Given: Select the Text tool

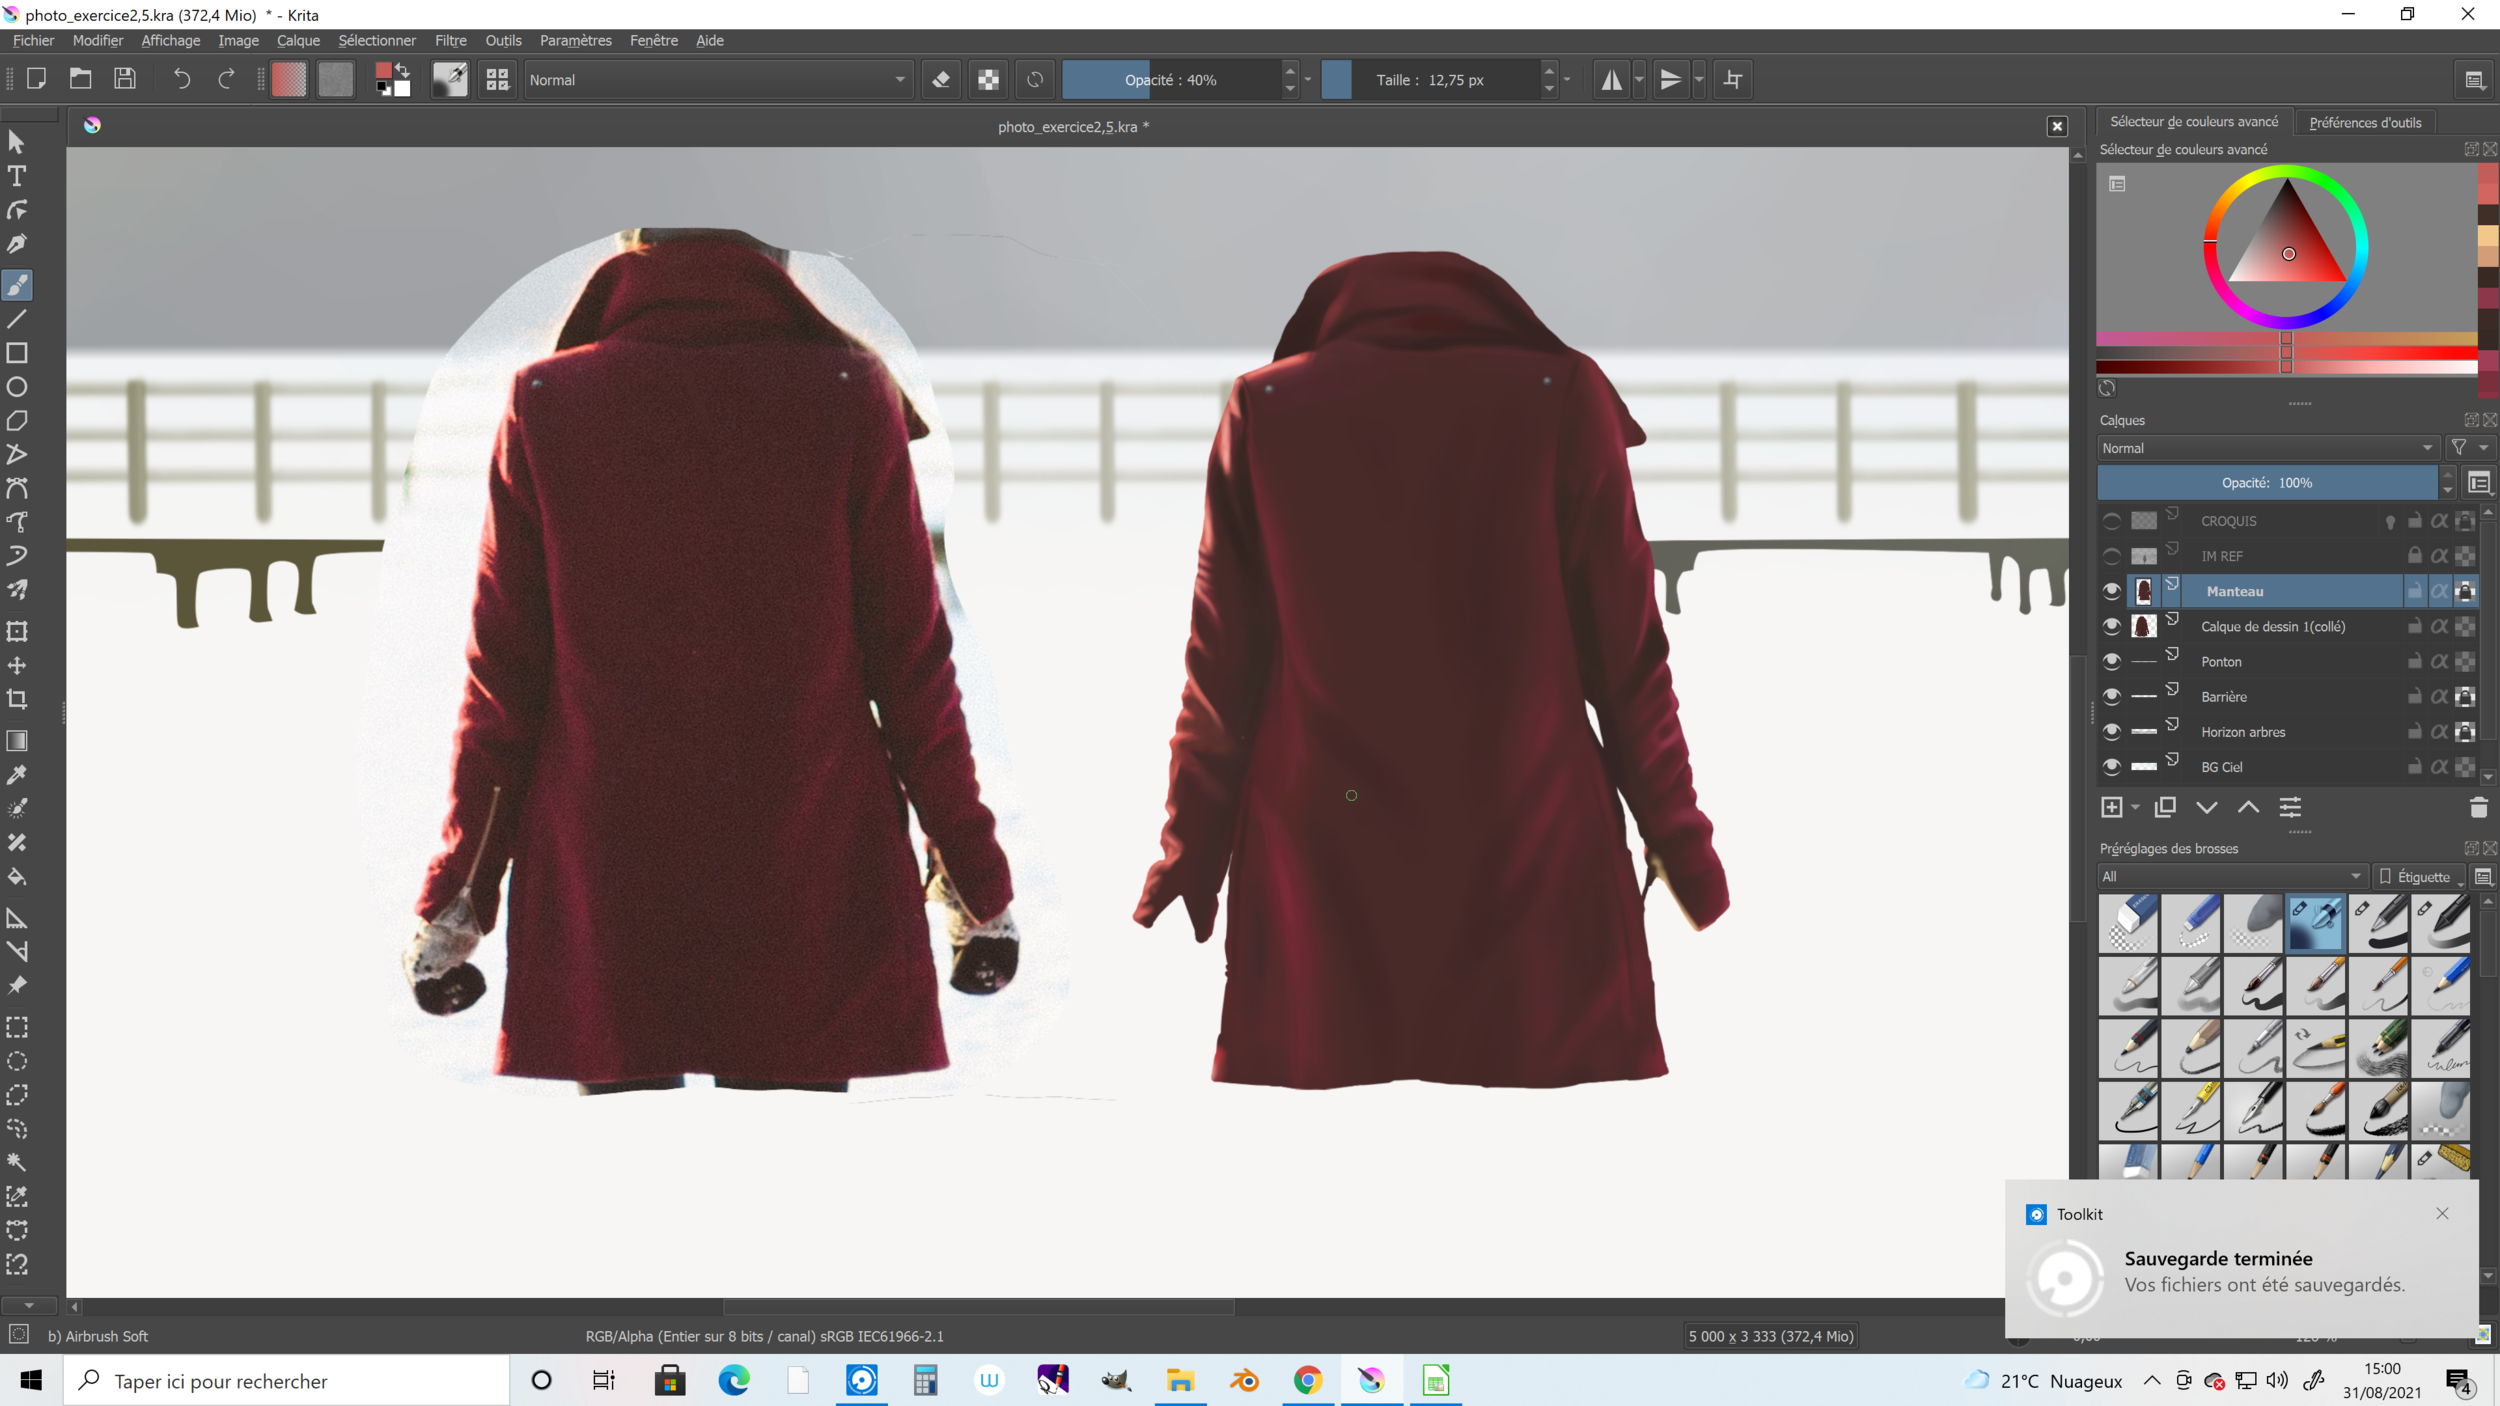Looking at the screenshot, I should coord(17,177).
